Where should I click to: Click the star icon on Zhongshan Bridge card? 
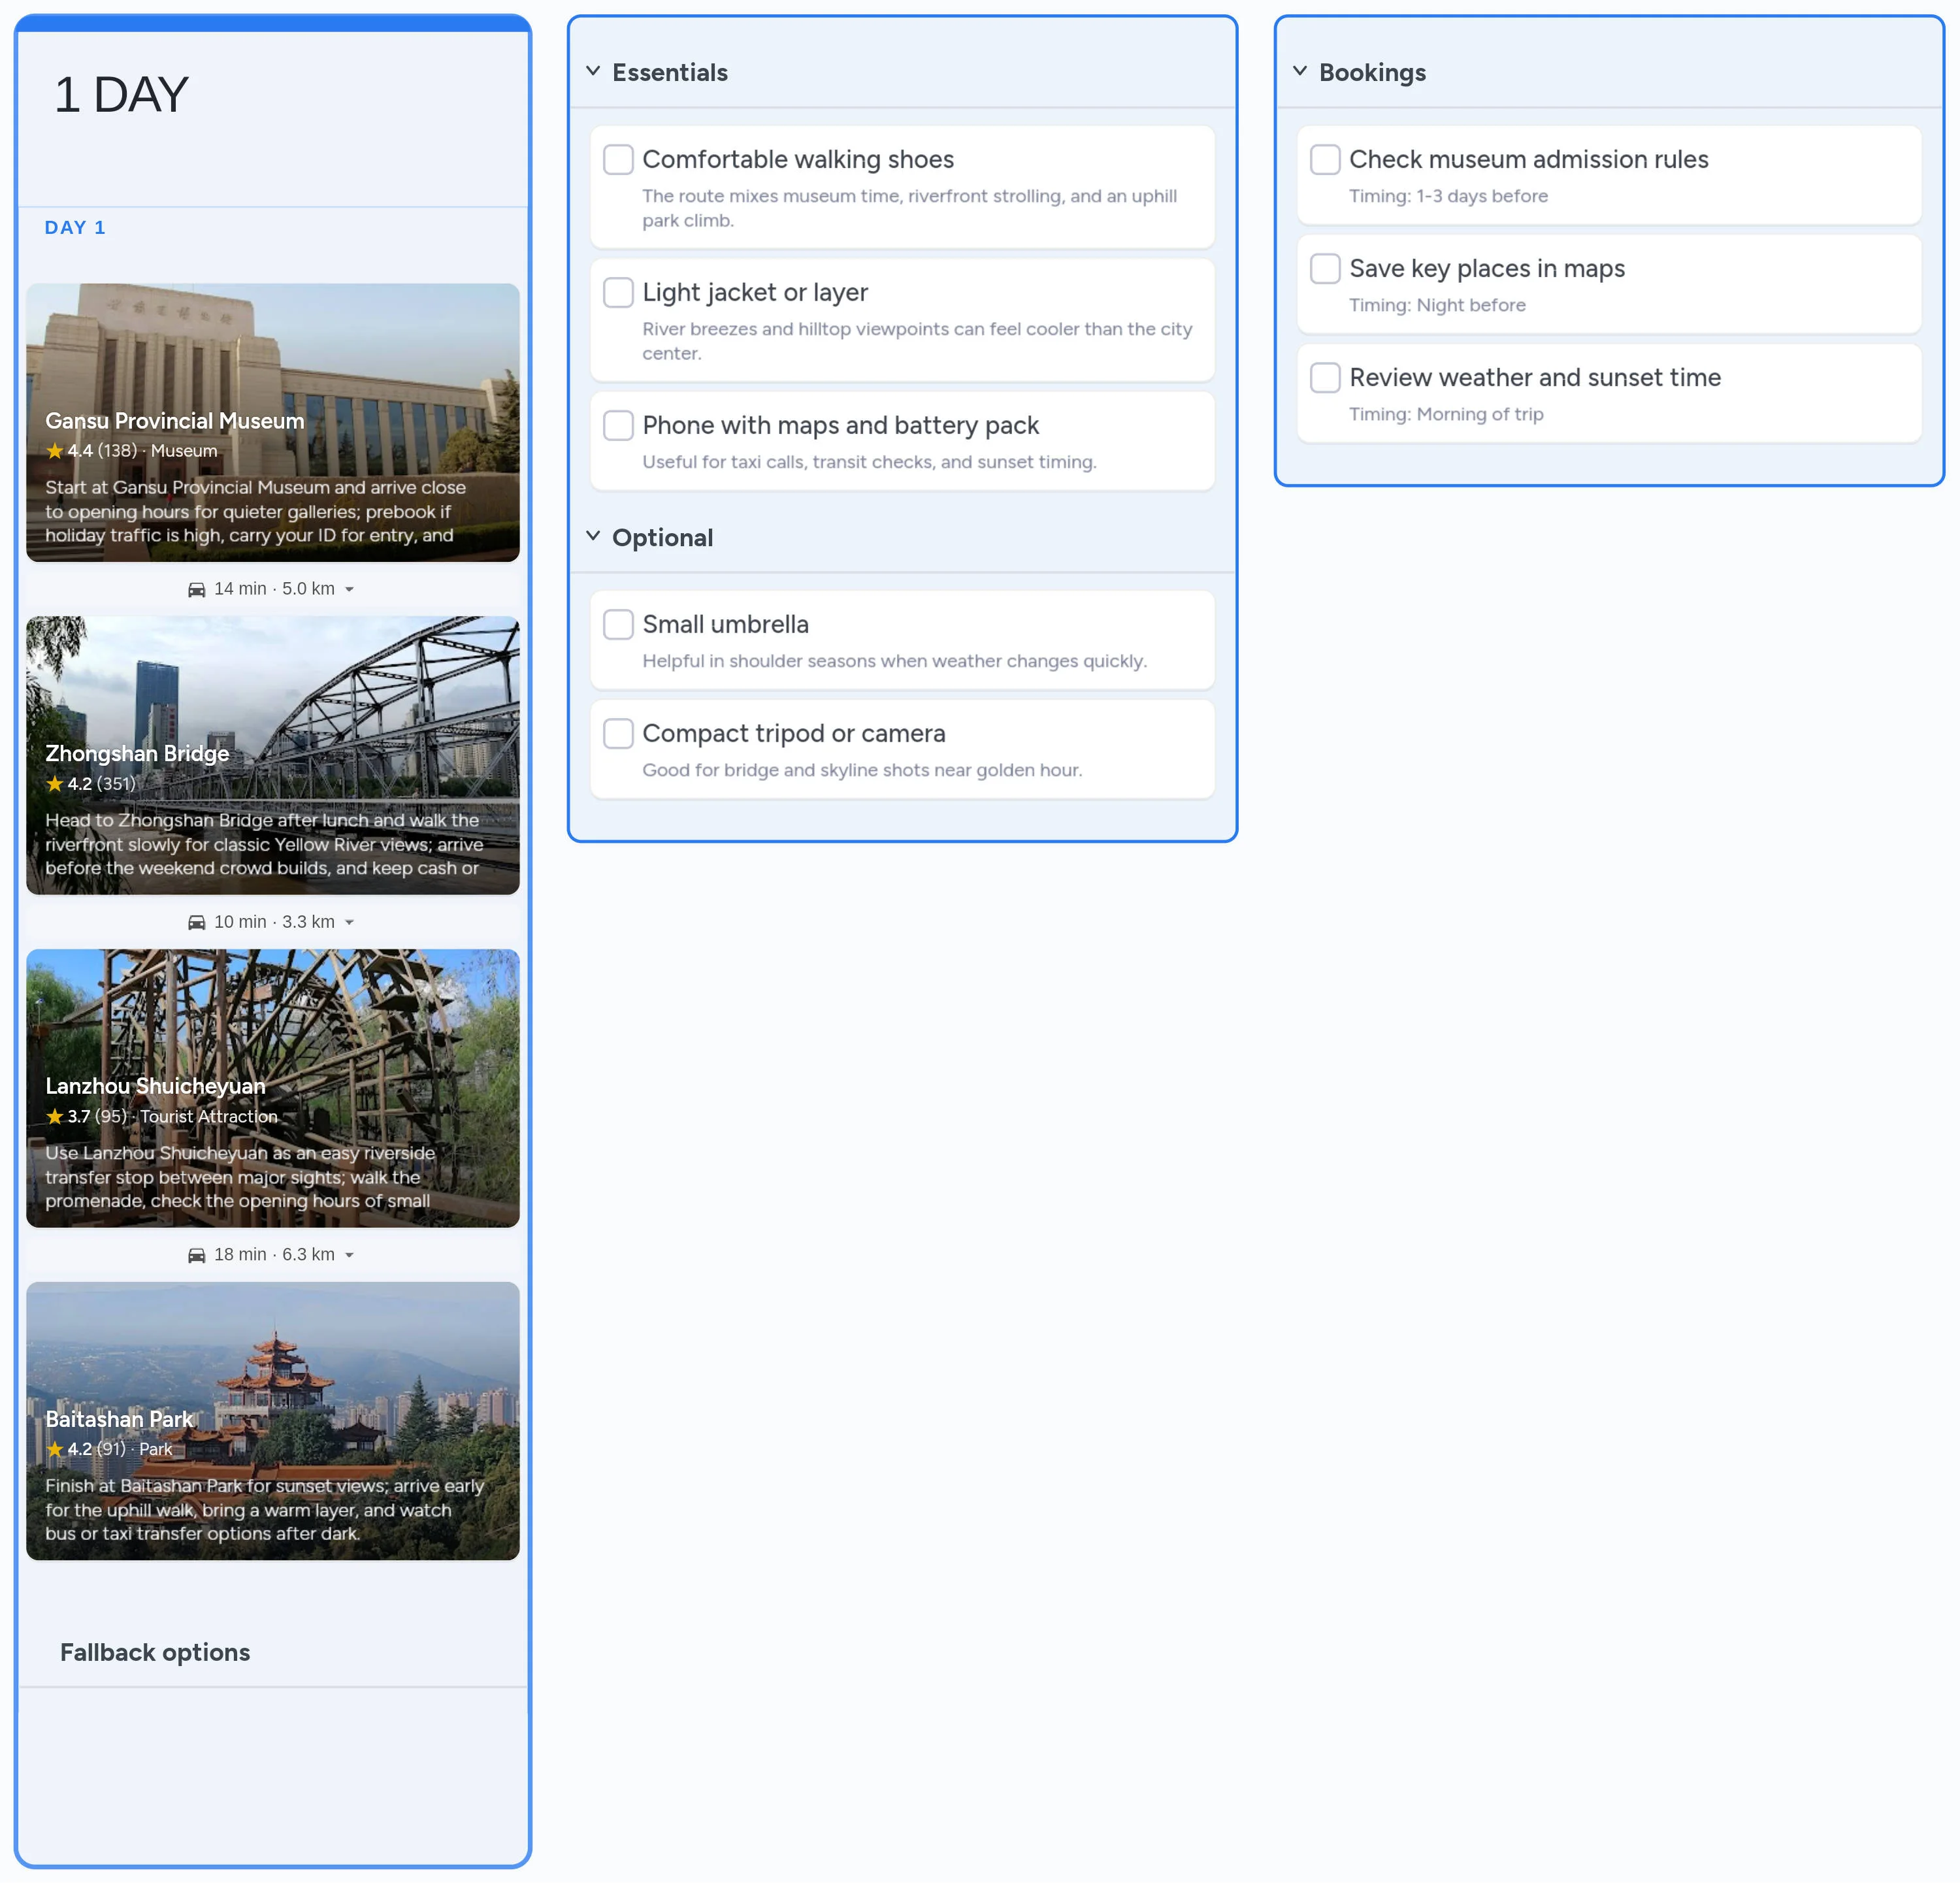point(55,784)
